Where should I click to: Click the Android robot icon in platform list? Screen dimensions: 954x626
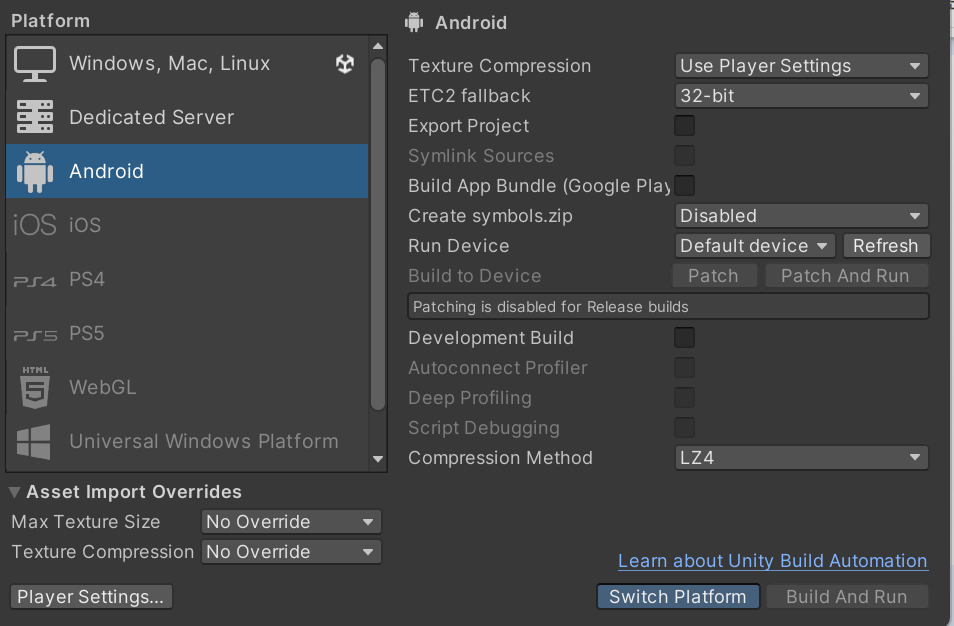click(x=35, y=172)
